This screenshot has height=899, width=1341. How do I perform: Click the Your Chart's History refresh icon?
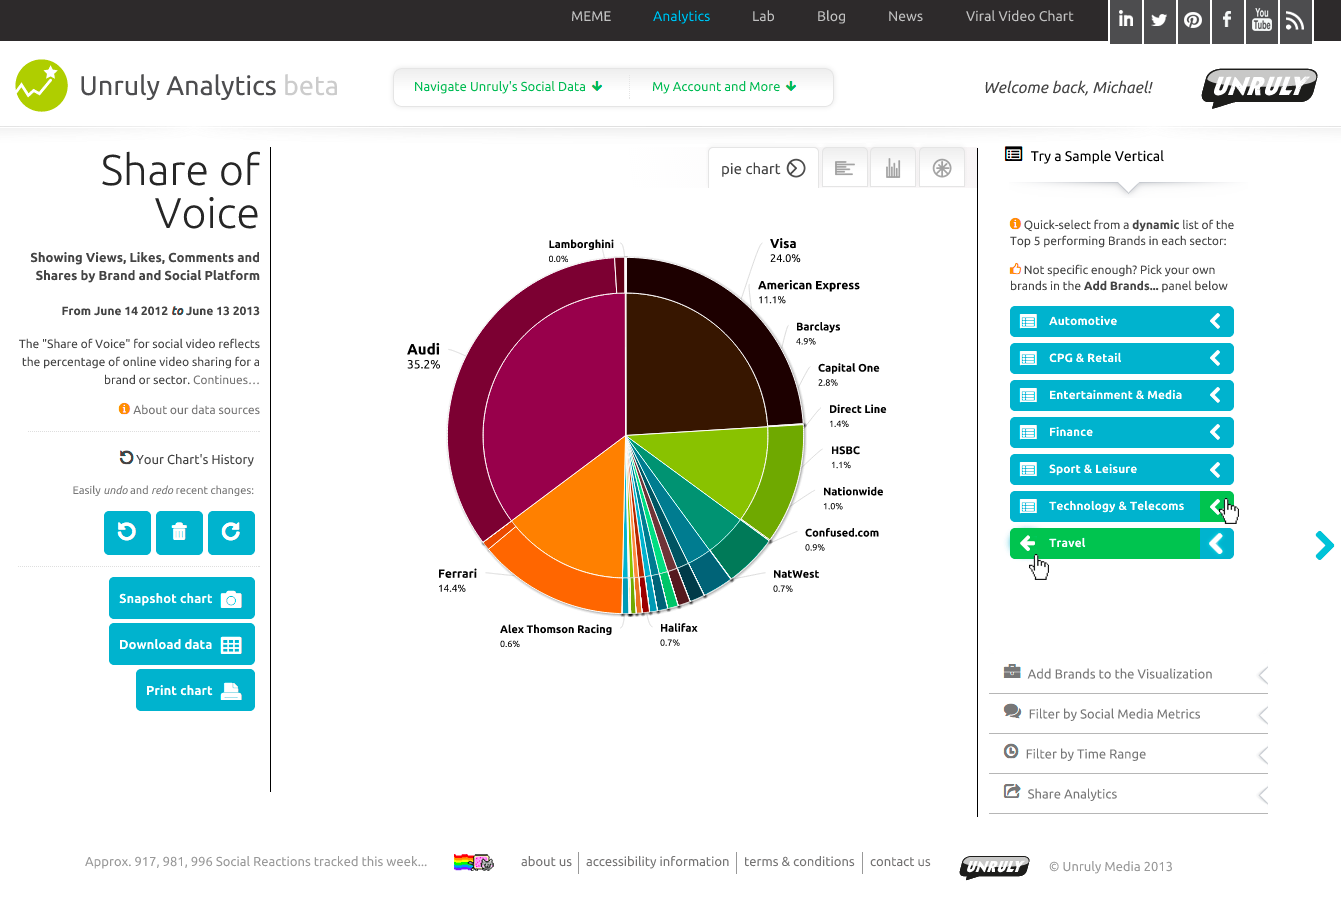126,458
